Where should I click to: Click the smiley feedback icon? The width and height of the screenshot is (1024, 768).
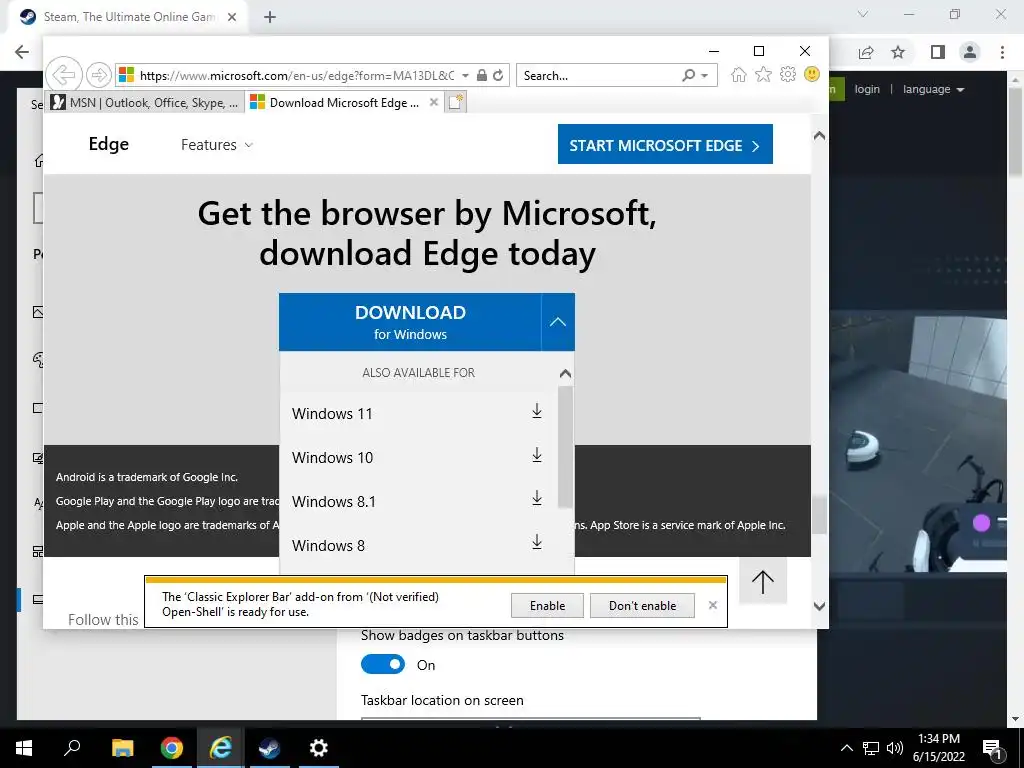[812, 74]
